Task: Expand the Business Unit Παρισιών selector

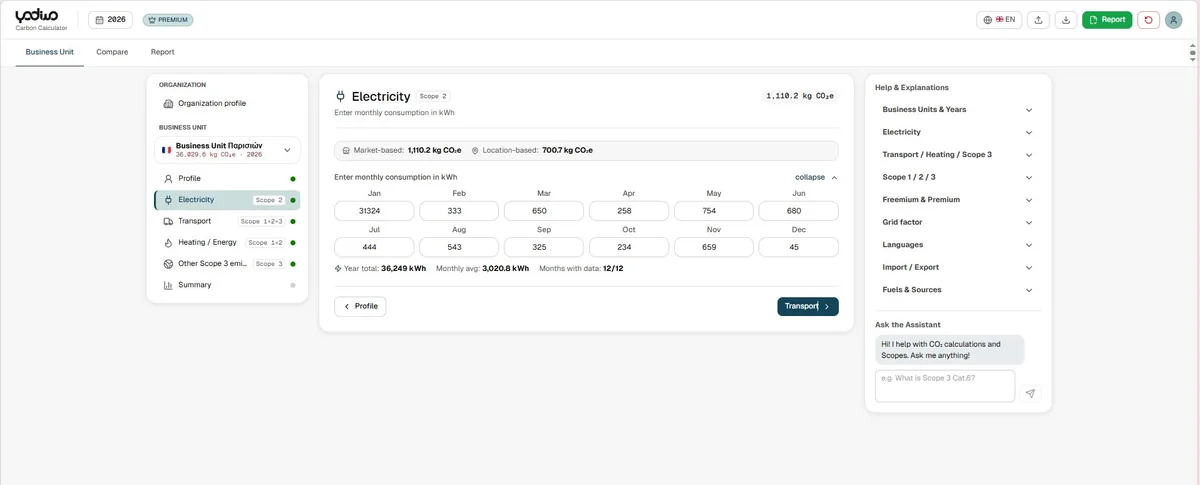Action: 227,150
